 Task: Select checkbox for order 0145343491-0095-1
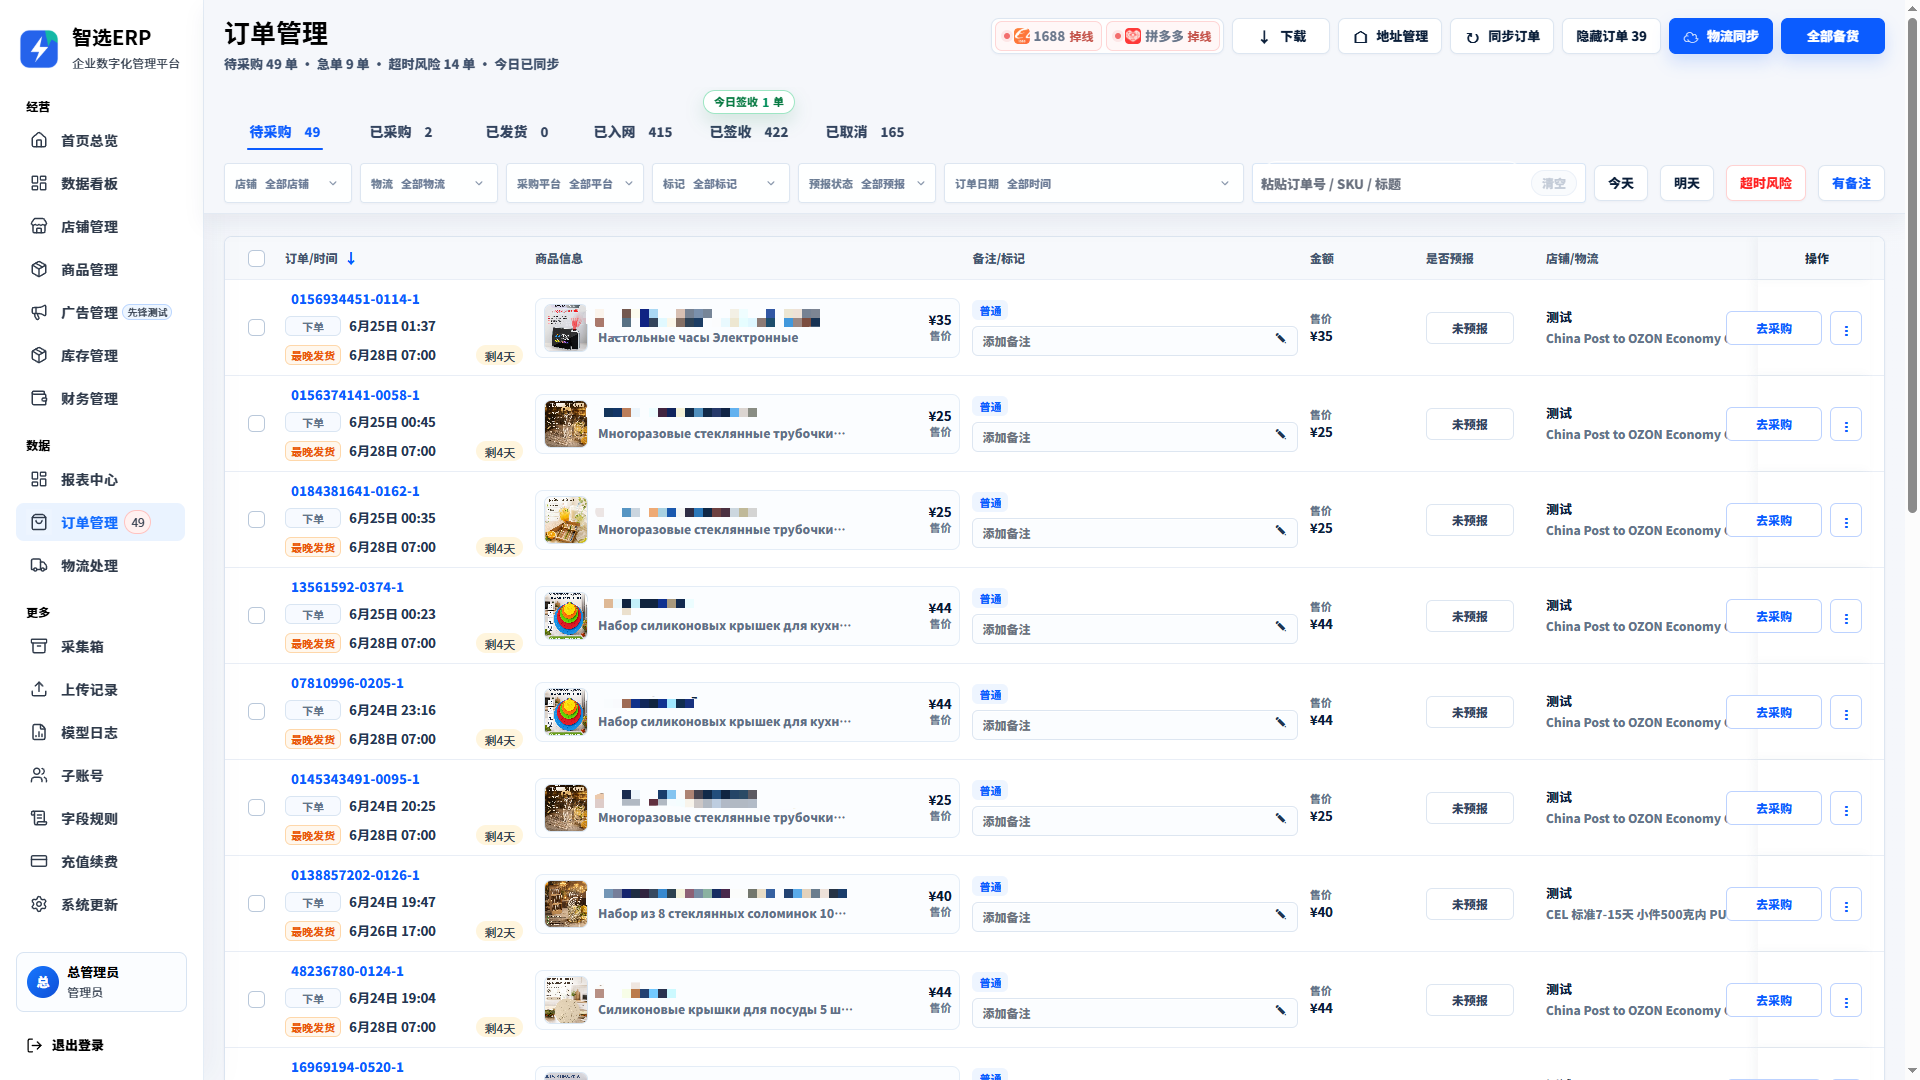click(x=257, y=807)
